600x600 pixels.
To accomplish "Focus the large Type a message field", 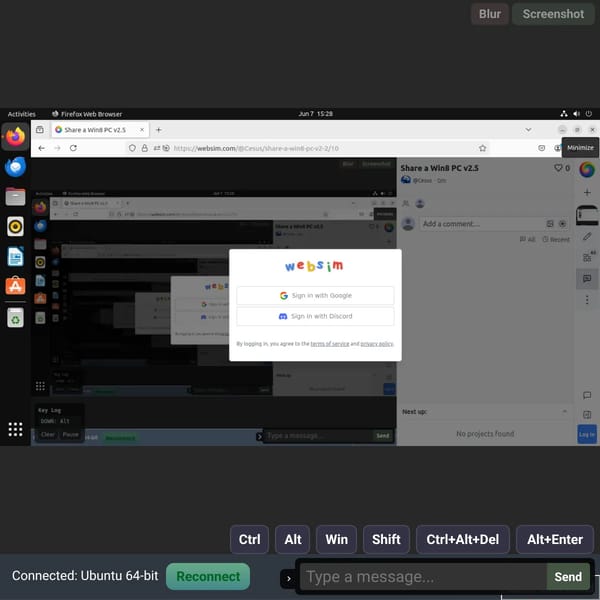I will pos(423,576).
